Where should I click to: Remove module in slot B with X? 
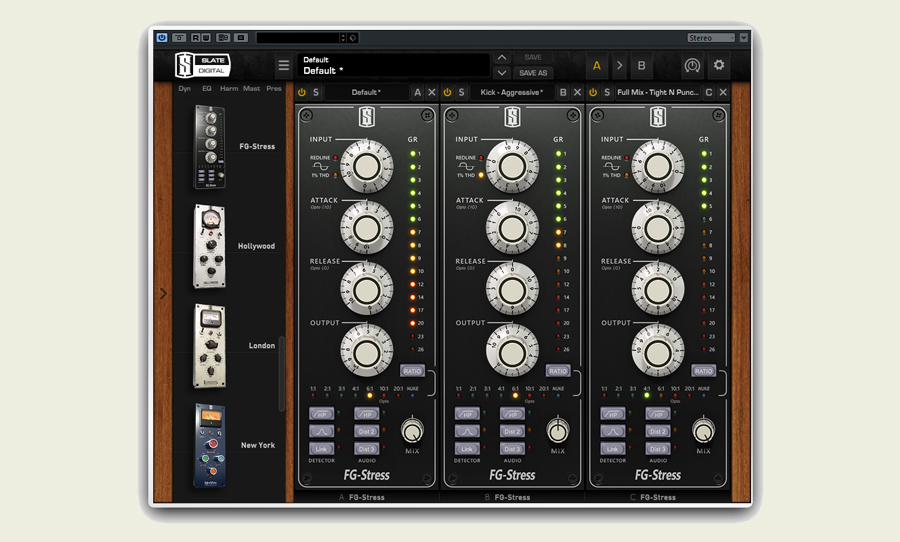pos(577,92)
